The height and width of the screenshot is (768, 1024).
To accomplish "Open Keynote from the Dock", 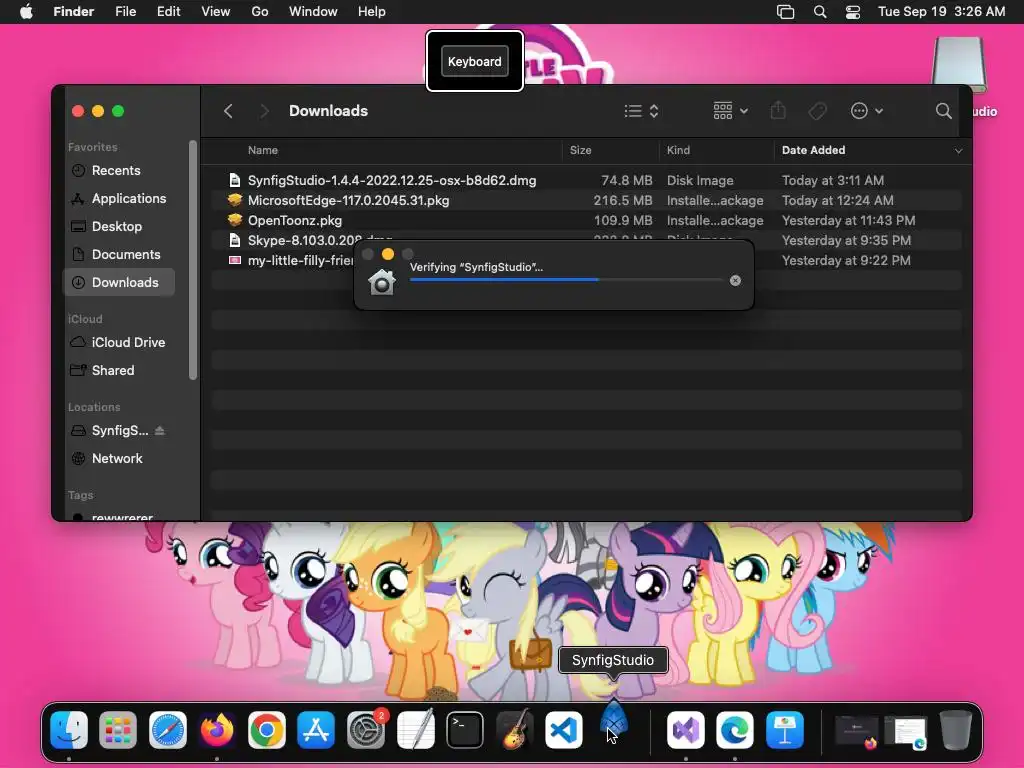I will [784, 729].
